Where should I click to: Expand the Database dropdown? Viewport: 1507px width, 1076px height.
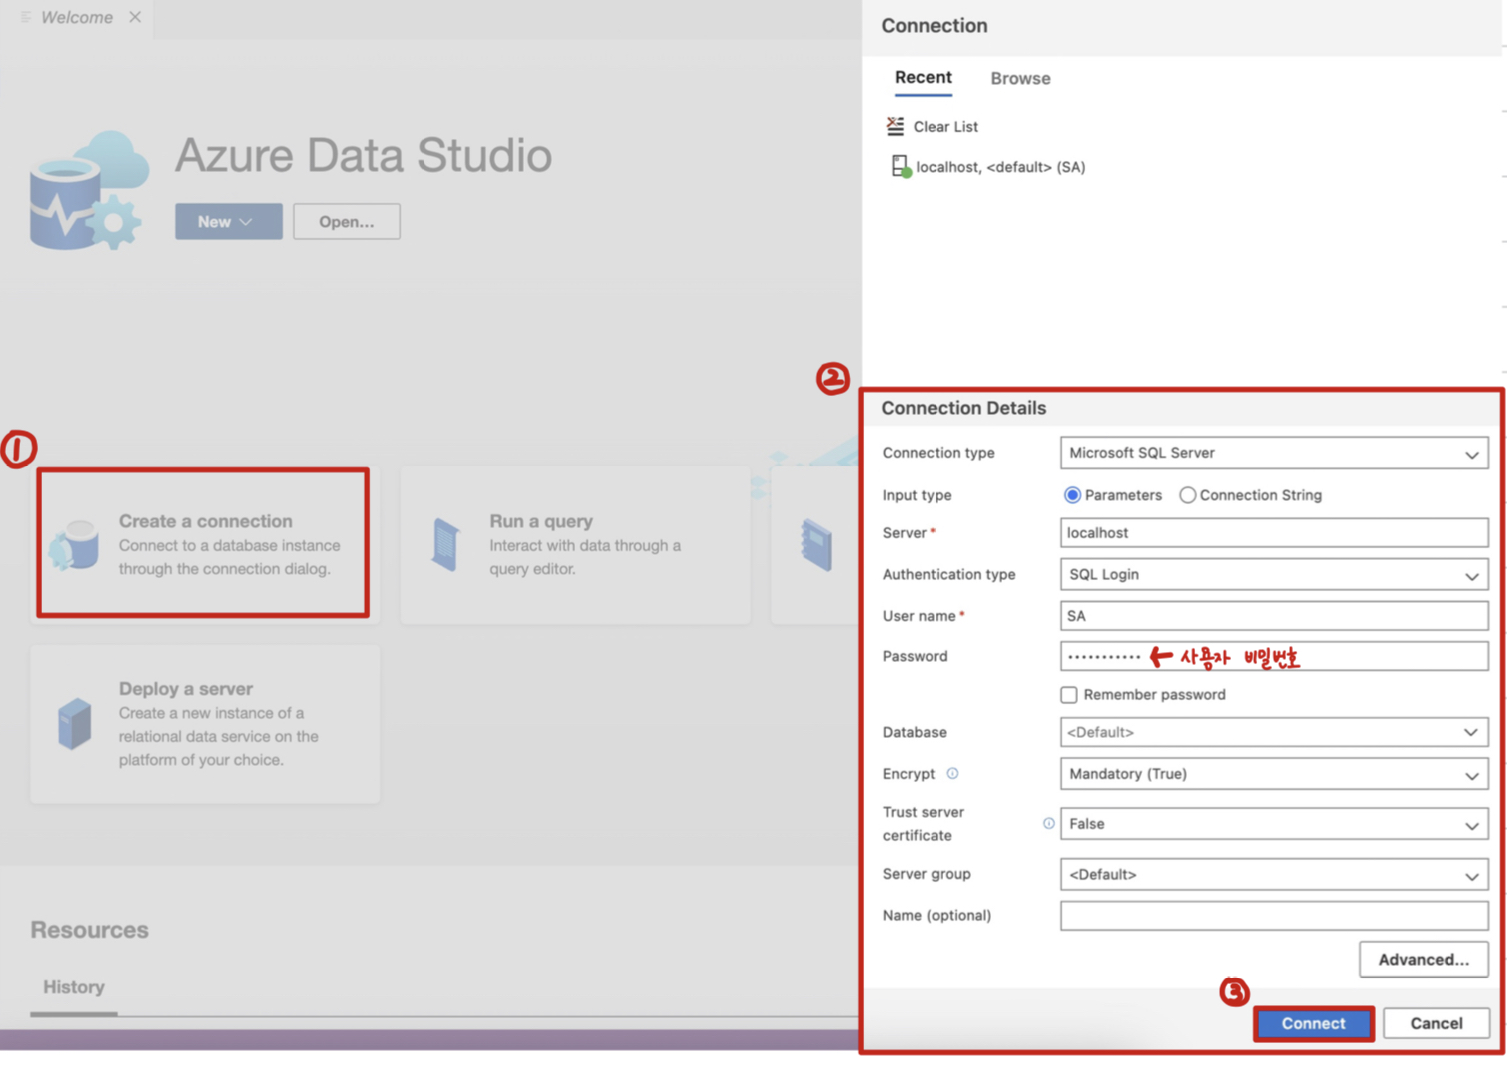pos(1274,732)
